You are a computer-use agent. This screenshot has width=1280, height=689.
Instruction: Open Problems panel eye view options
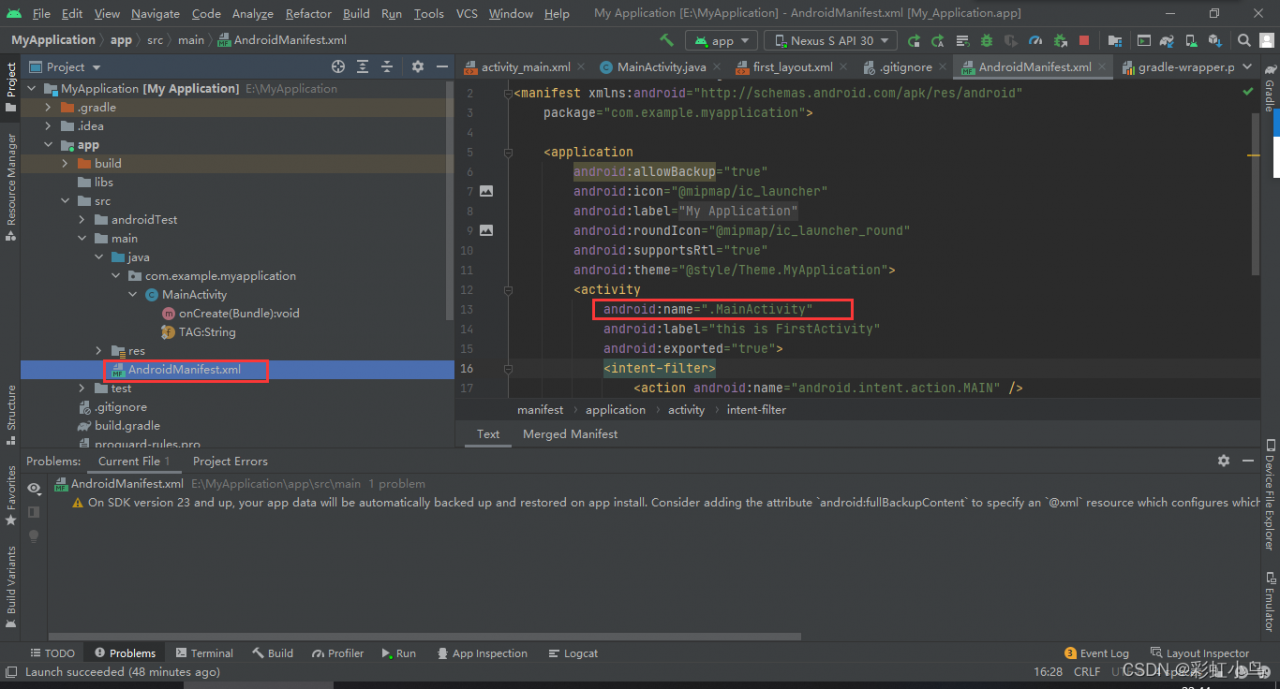tap(34, 488)
